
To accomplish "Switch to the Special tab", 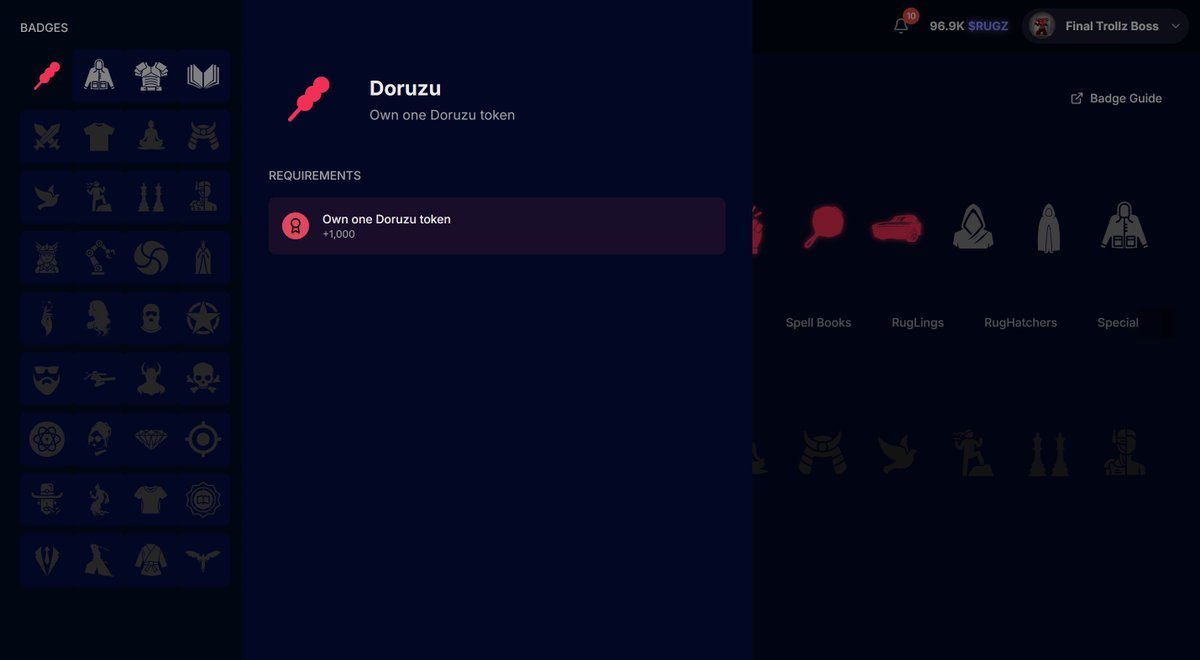I will (1117, 322).
